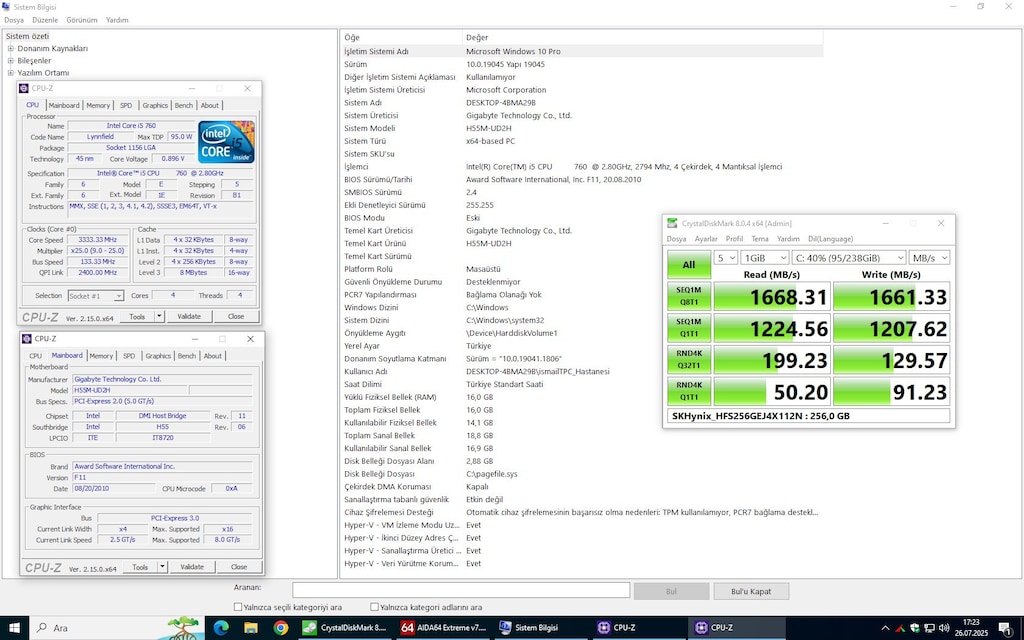Open Tema menu in CrystalDiskMark
1024x640 pixels.
click(760, 239)
